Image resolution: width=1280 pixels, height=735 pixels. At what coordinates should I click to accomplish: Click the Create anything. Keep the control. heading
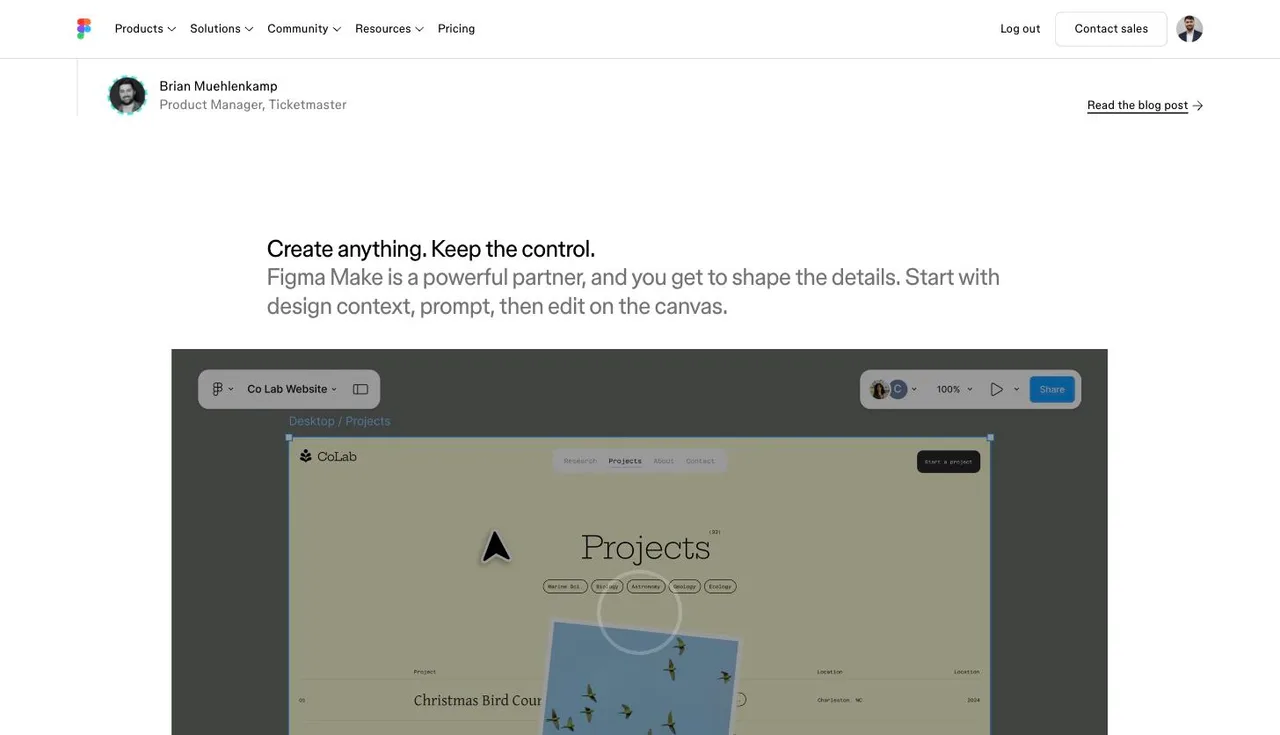point(431,249)
